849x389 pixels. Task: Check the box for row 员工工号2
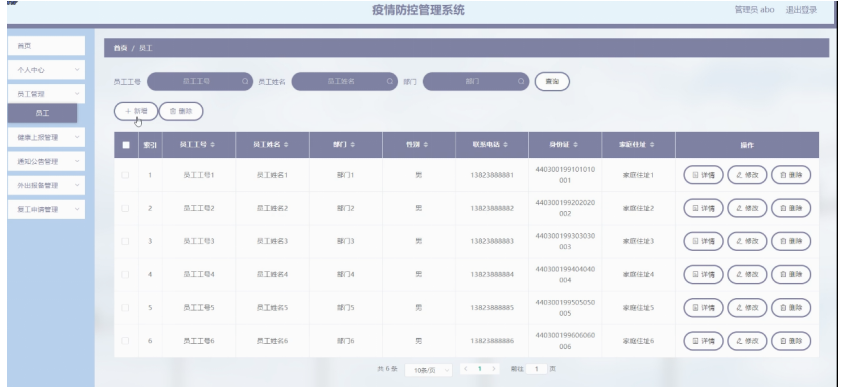(126, 208)
